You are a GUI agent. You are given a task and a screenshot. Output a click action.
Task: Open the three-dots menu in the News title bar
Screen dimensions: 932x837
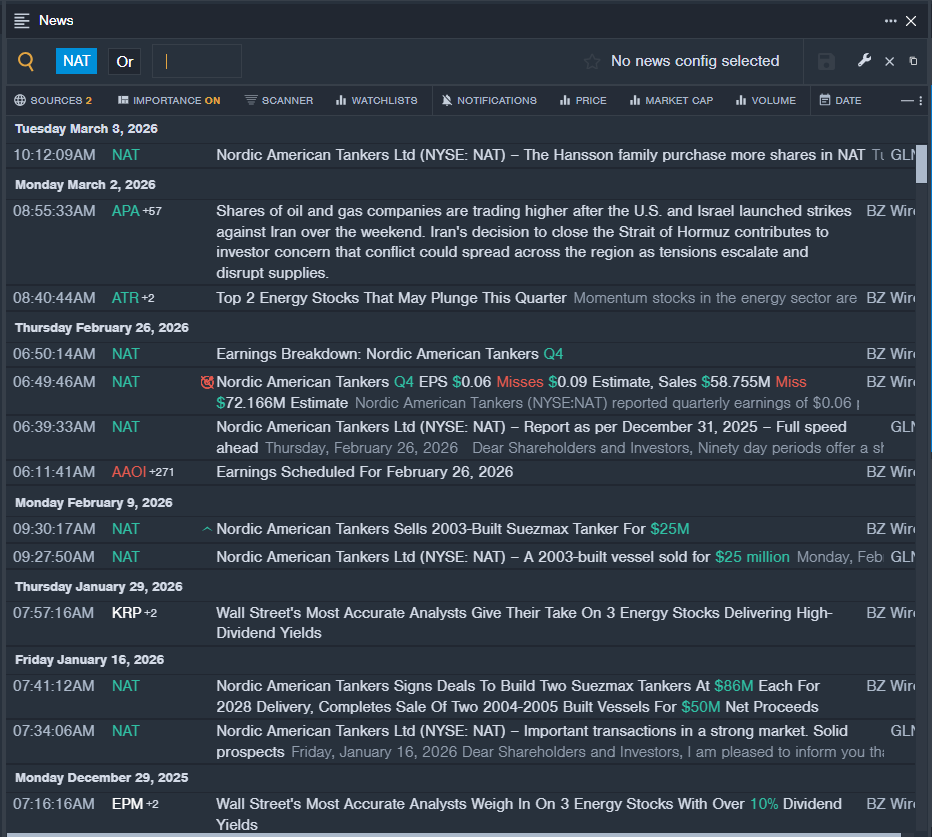[890, 21]
